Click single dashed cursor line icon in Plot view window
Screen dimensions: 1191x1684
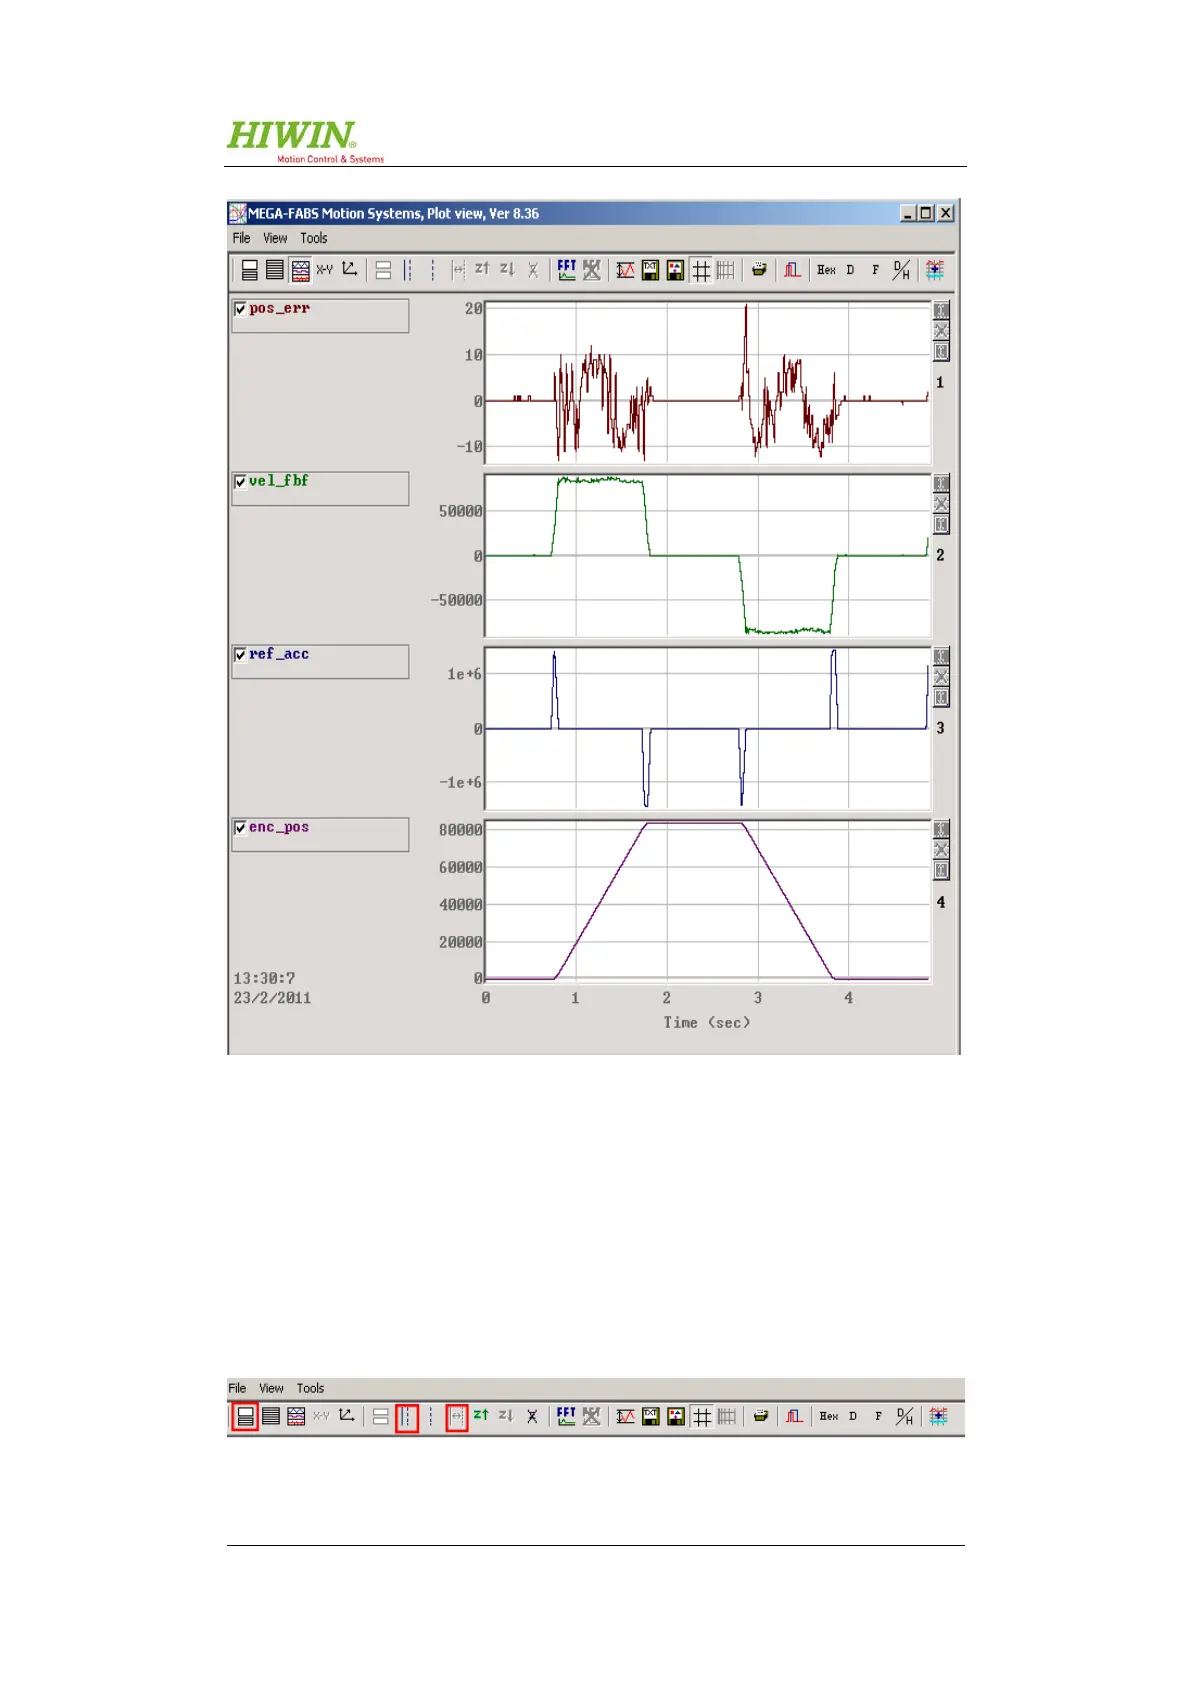click(x=432, y=270)
